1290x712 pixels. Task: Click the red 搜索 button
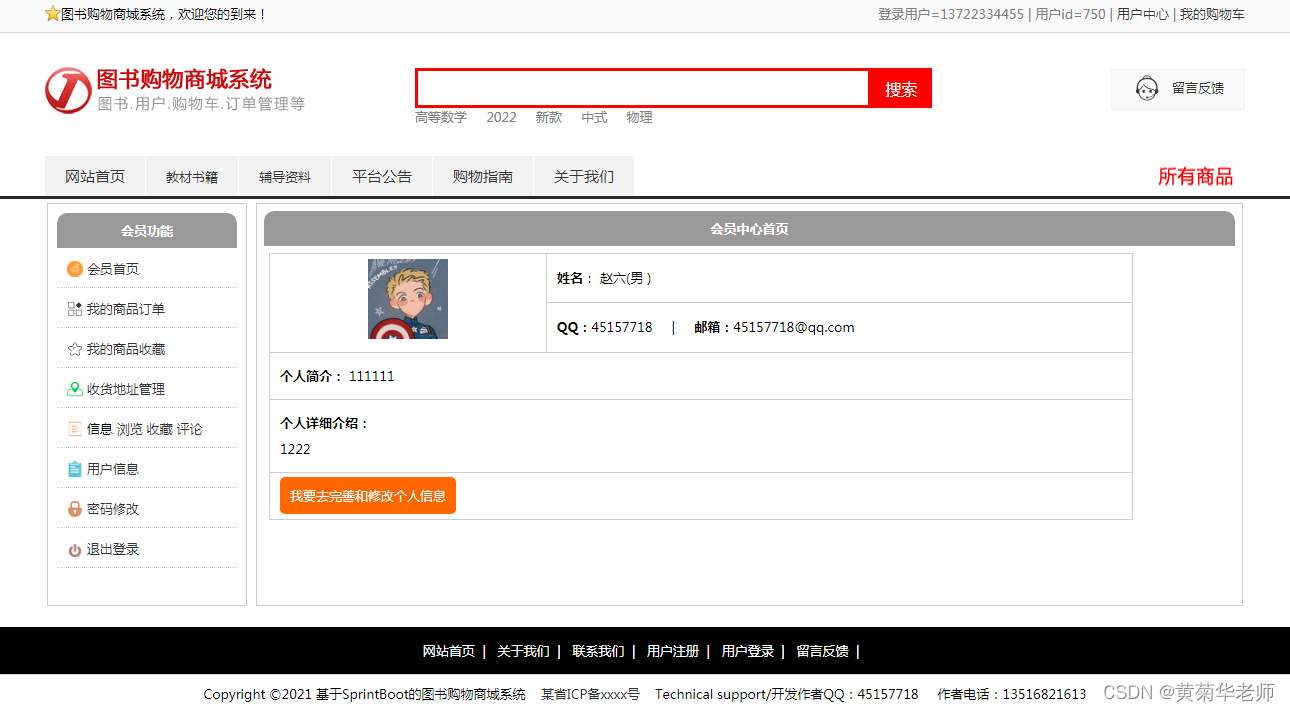click(901, 88)
